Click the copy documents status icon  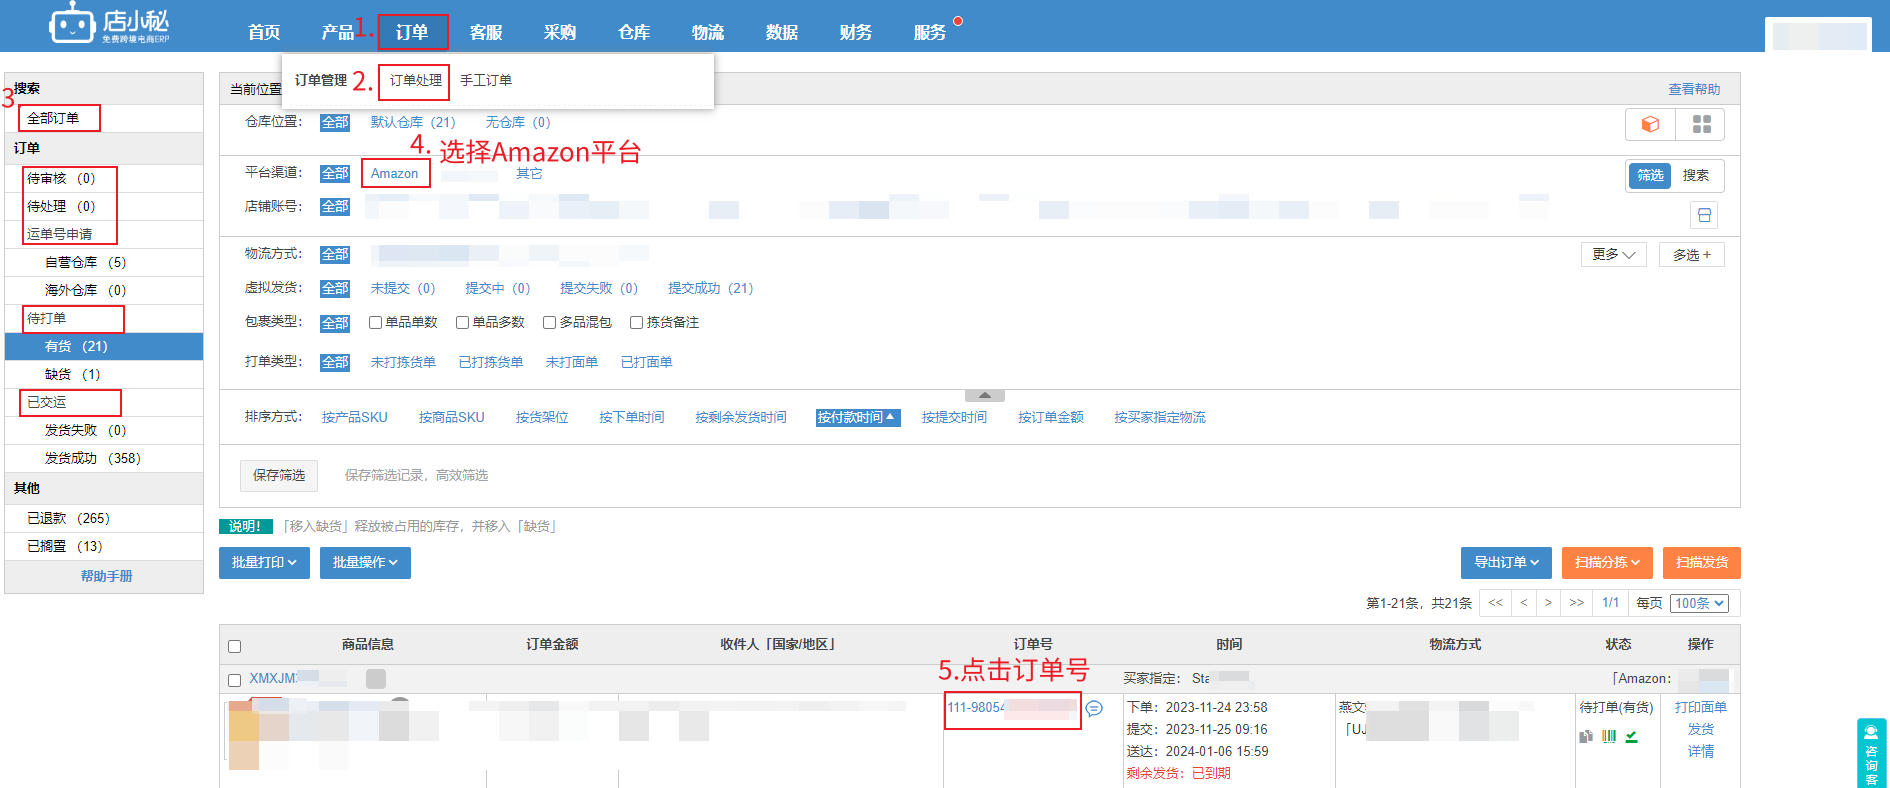[1586, 737]
